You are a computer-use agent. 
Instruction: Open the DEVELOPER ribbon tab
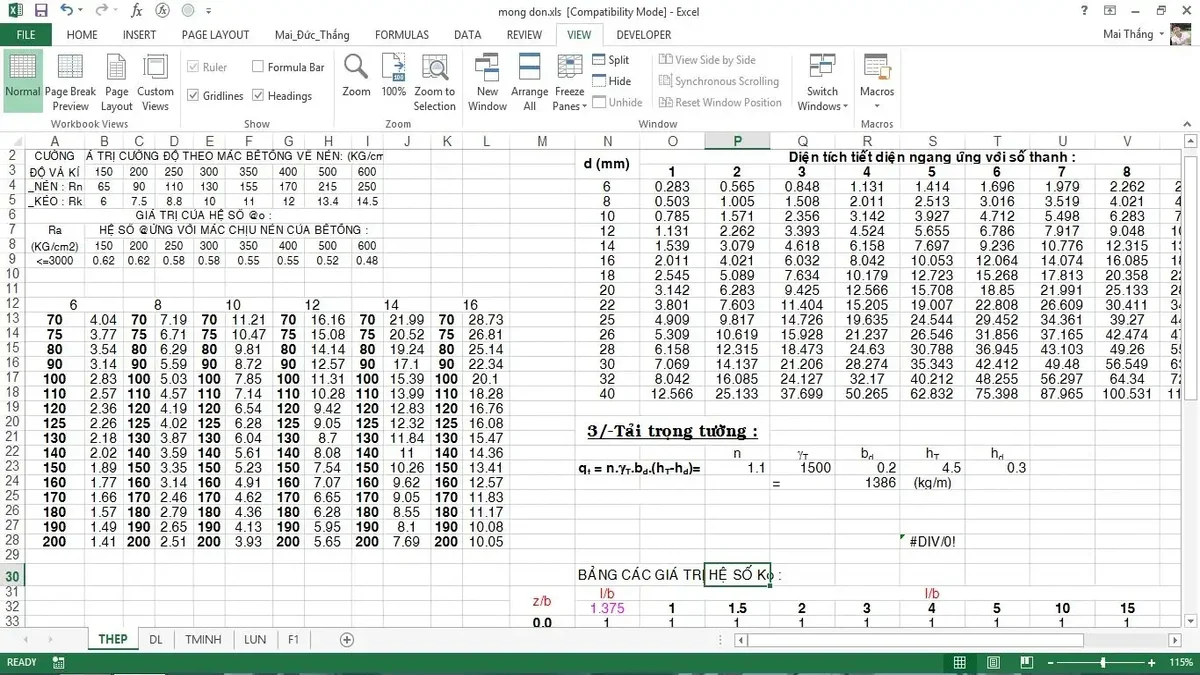pos(643,34)
